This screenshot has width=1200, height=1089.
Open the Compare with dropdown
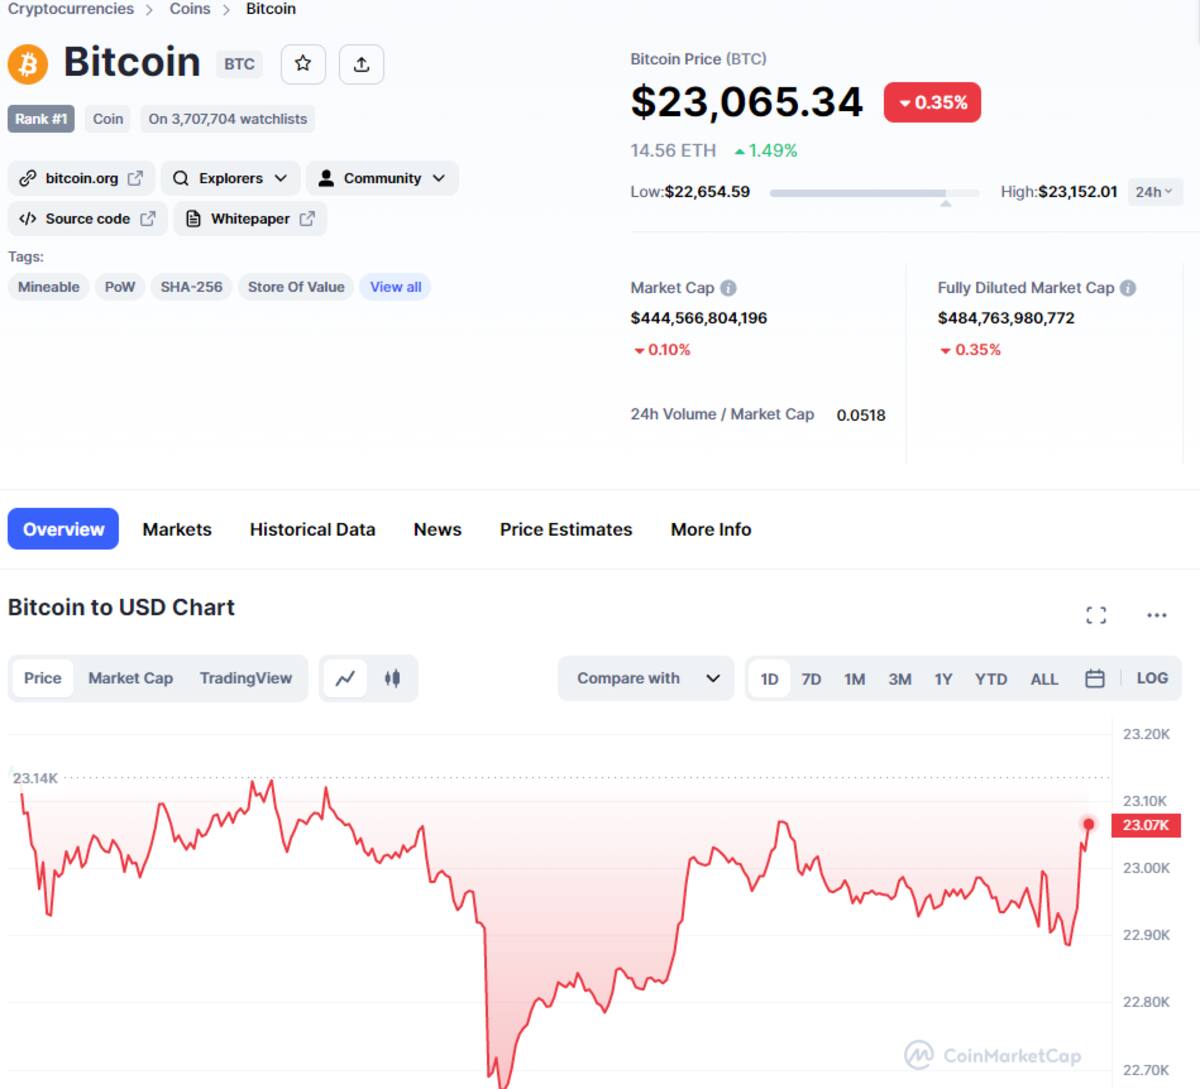[x=646, y=678]
